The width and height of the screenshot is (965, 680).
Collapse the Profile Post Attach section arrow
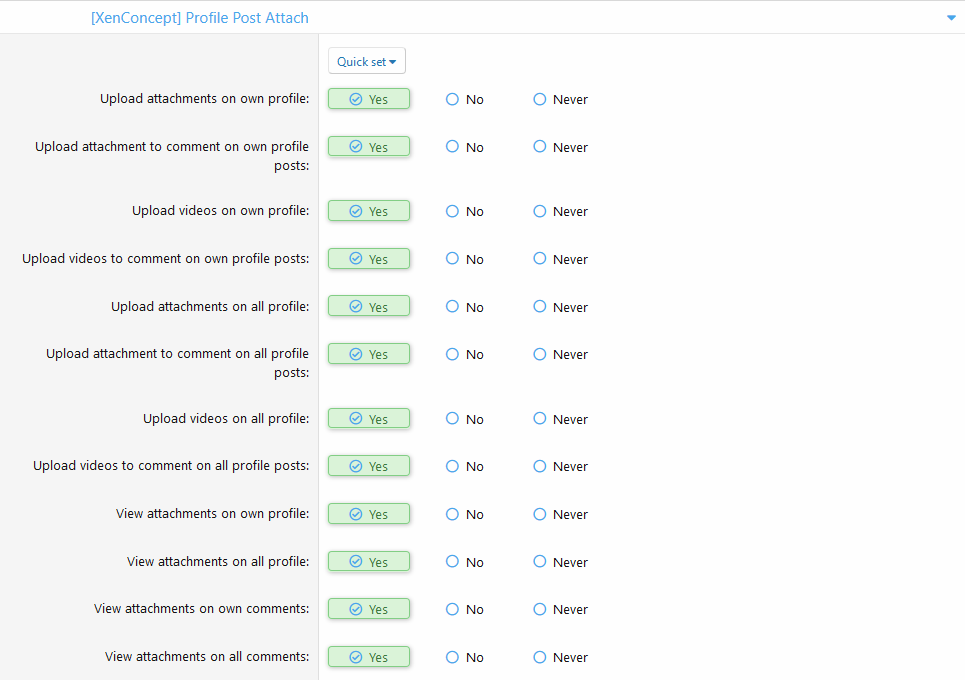(950, 18)
